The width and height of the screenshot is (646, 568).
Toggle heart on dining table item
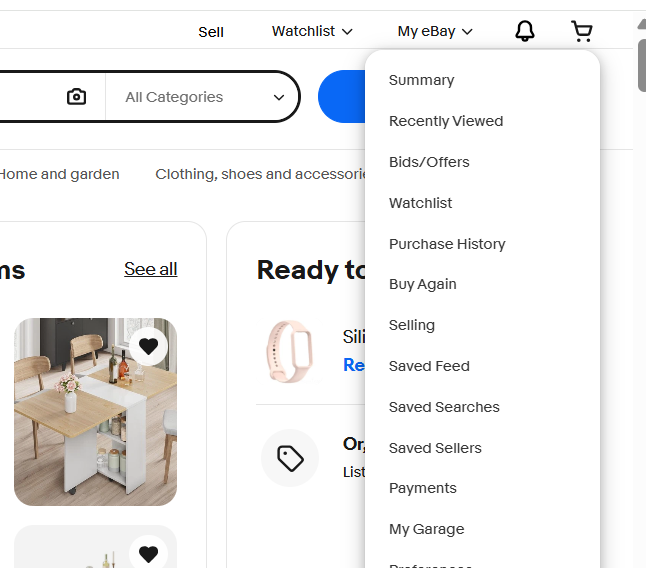[x=148, y=346]
